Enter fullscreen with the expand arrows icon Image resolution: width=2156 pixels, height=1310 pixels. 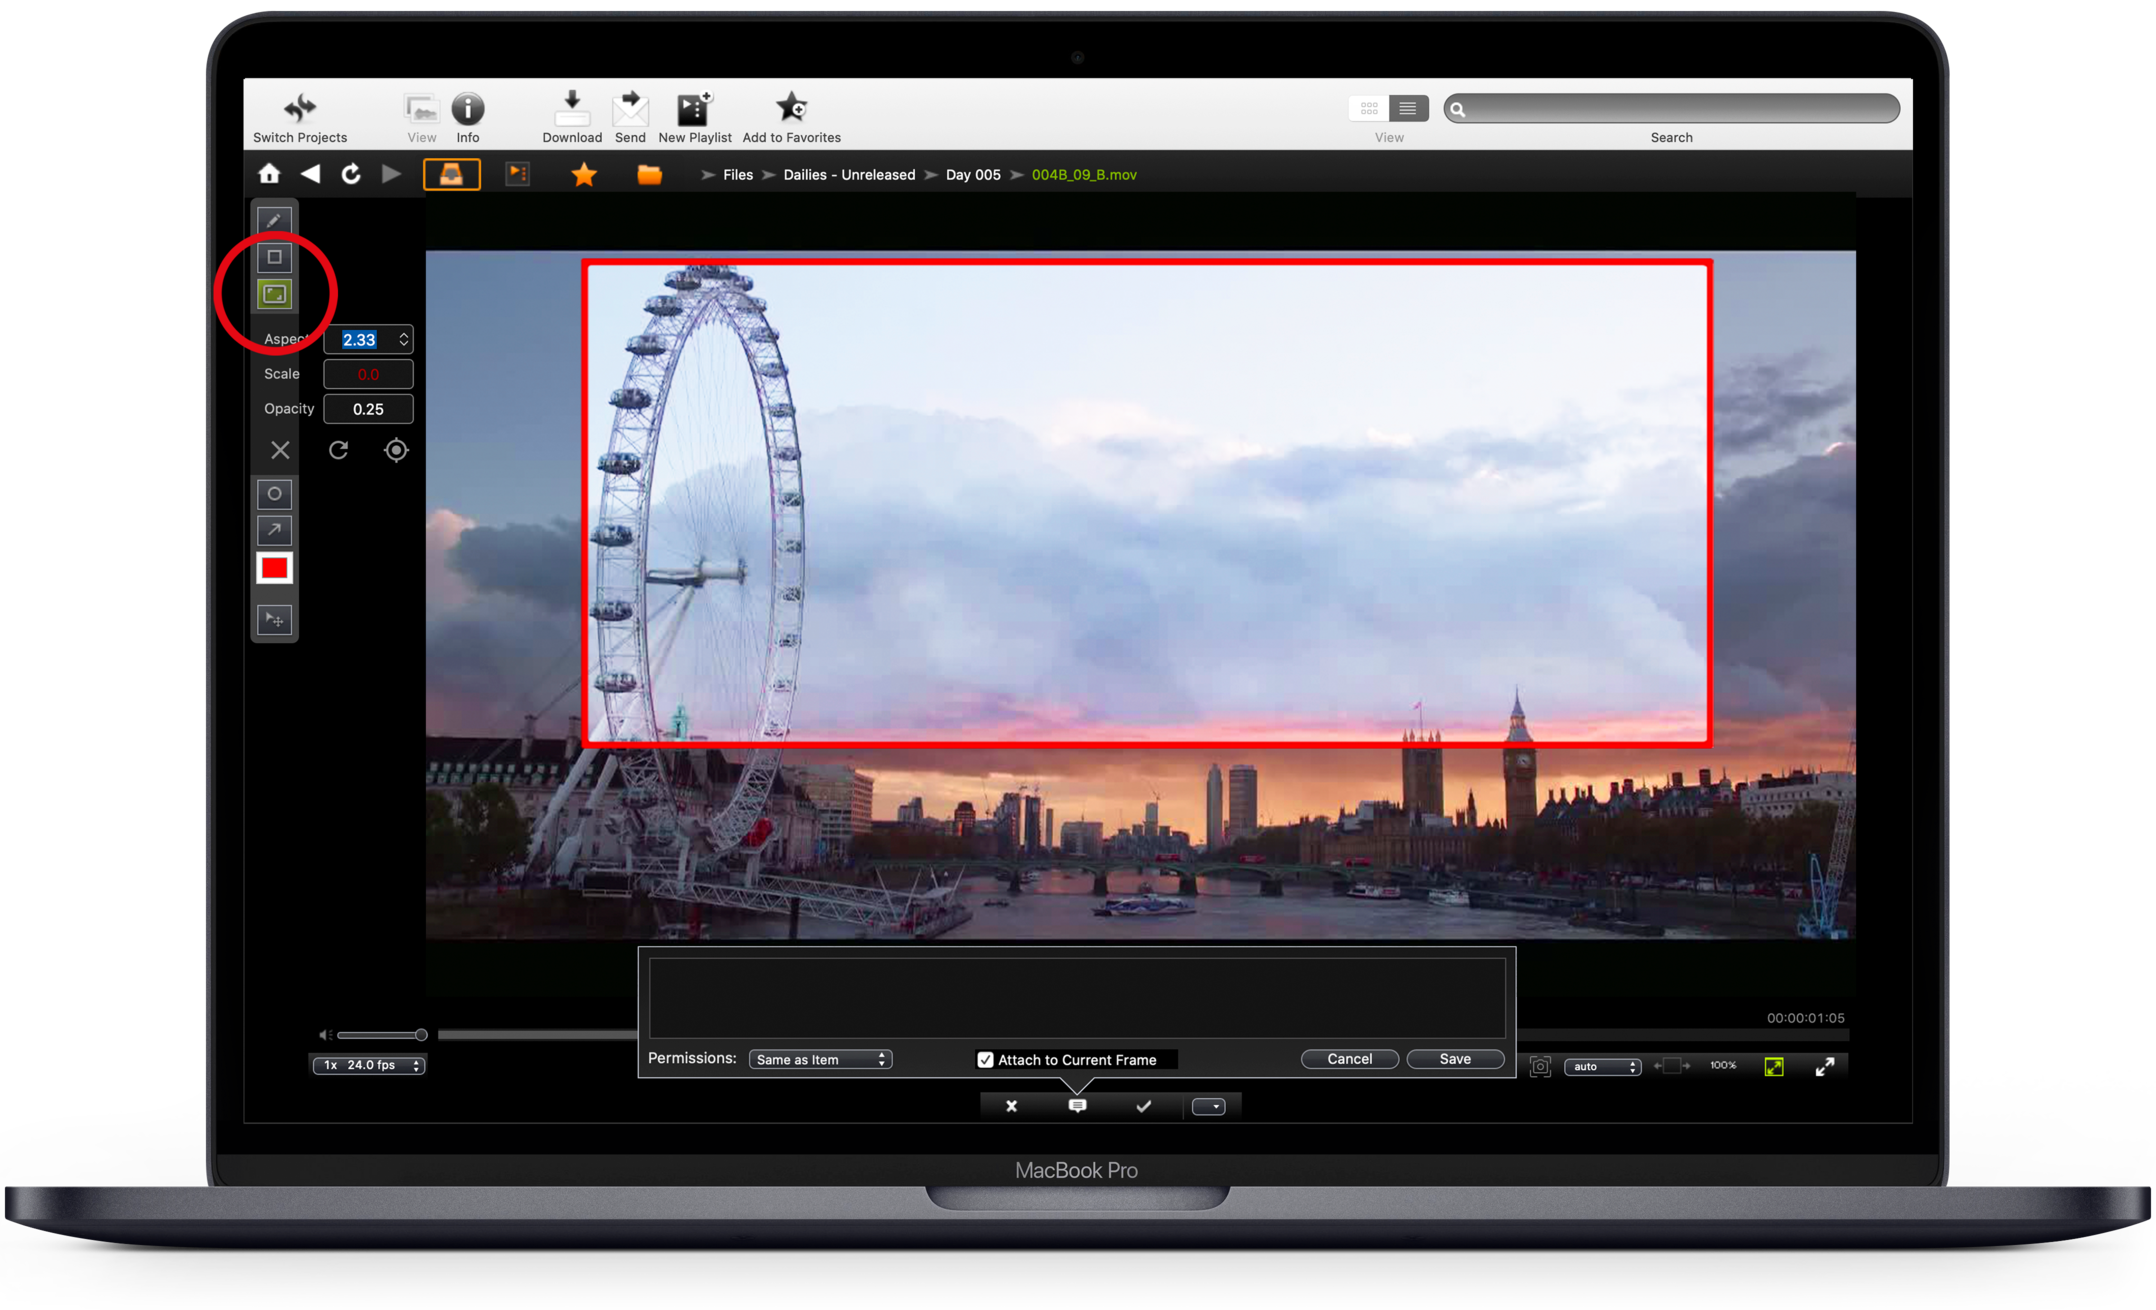[1824, 1066]
